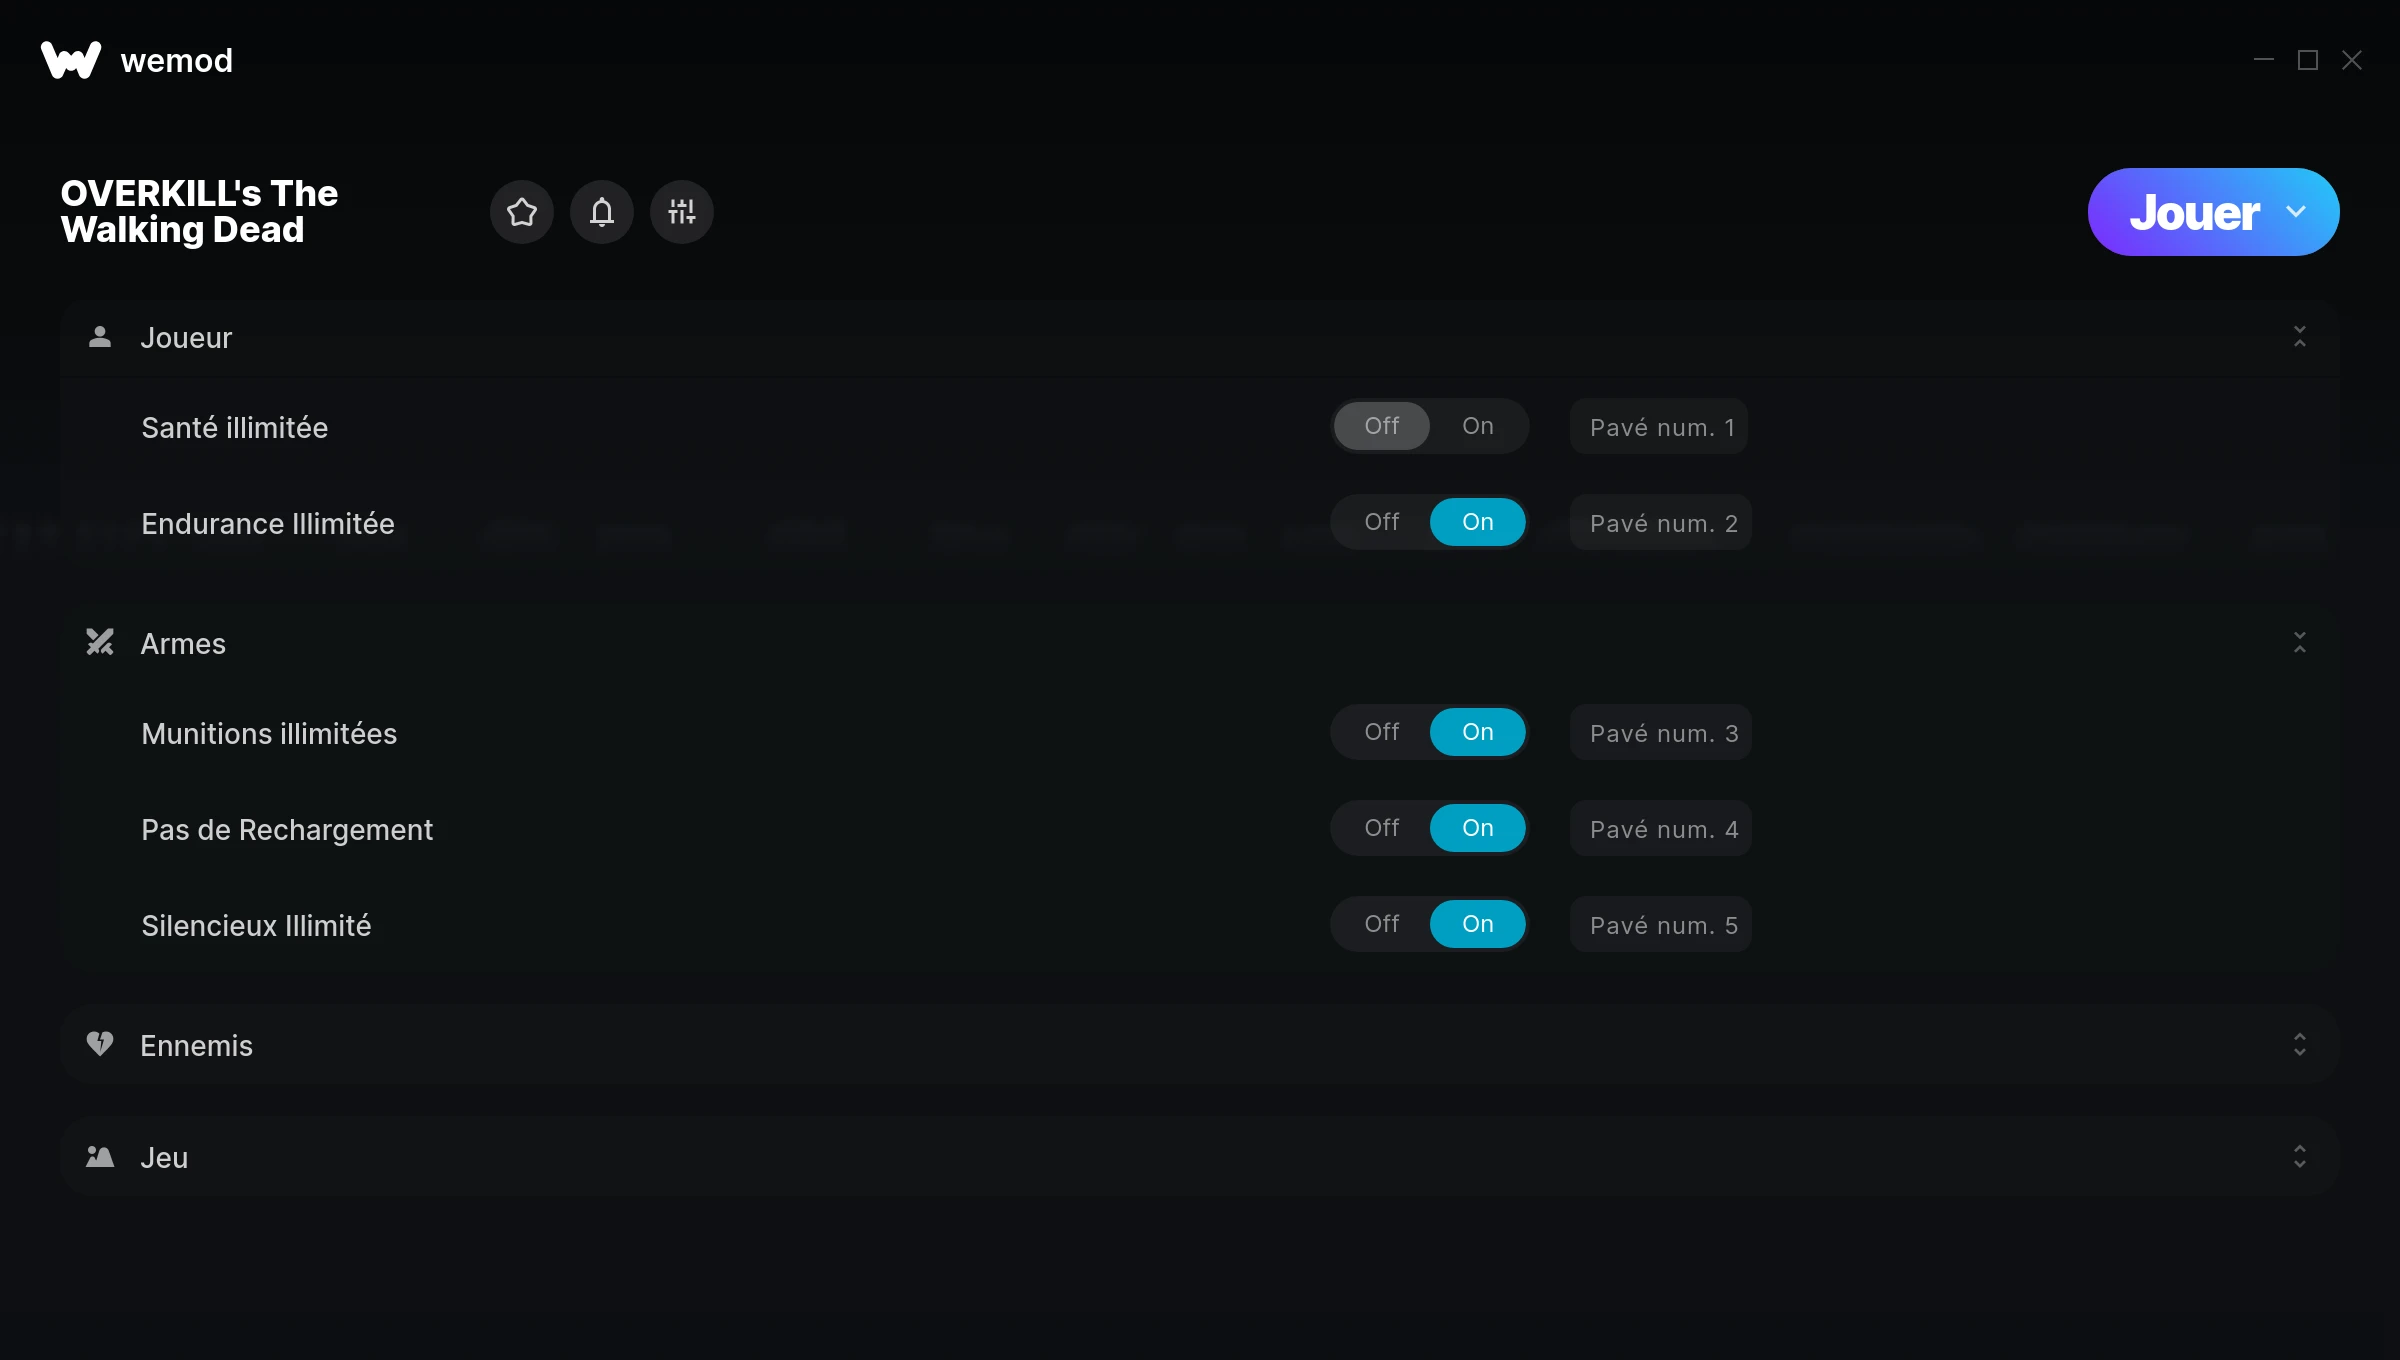Select the Armes section header

(x=183, y=643)
